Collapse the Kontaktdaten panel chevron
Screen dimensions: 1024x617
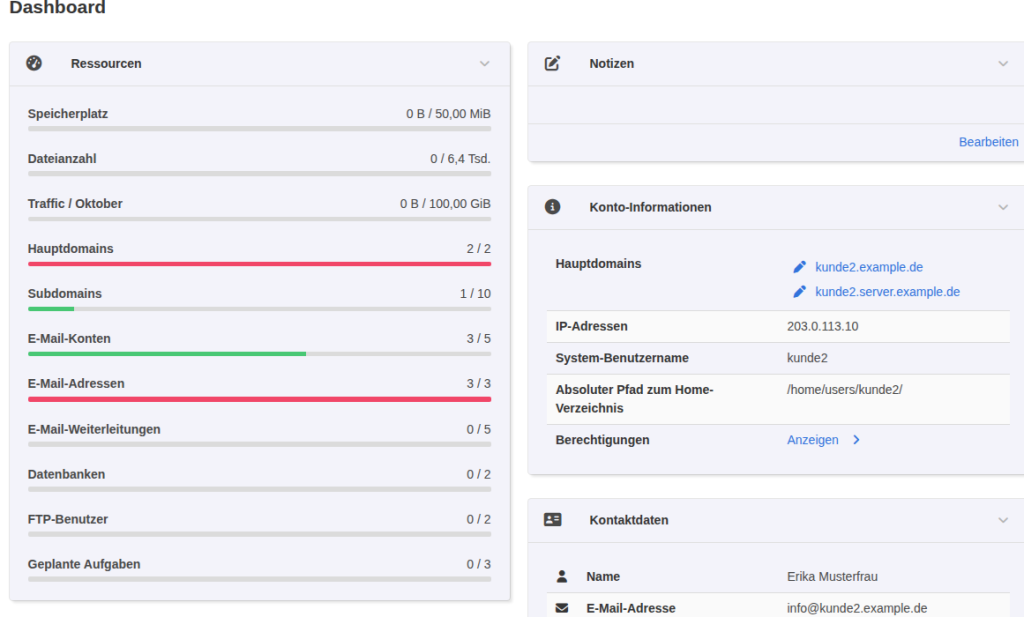coord(1003,520)
